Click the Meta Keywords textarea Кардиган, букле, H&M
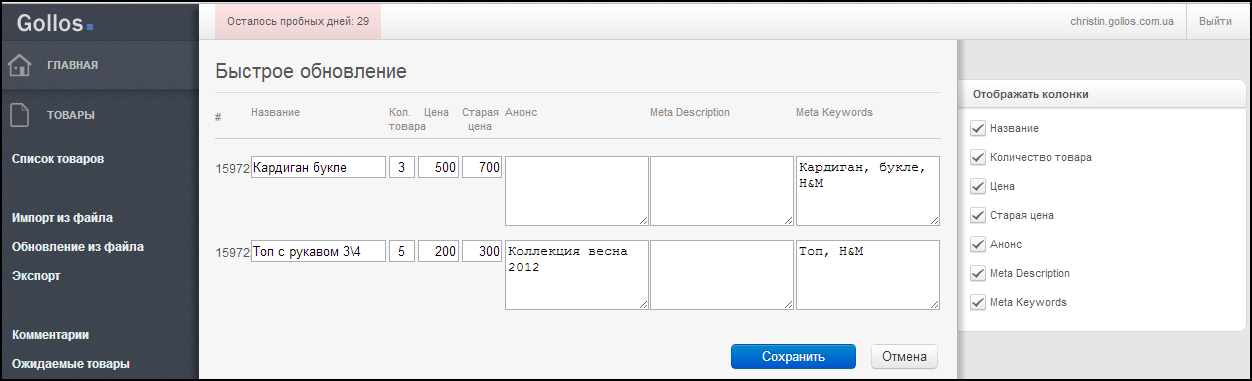Viewport: 1252px width, 381px height. (x=868, y=190)
